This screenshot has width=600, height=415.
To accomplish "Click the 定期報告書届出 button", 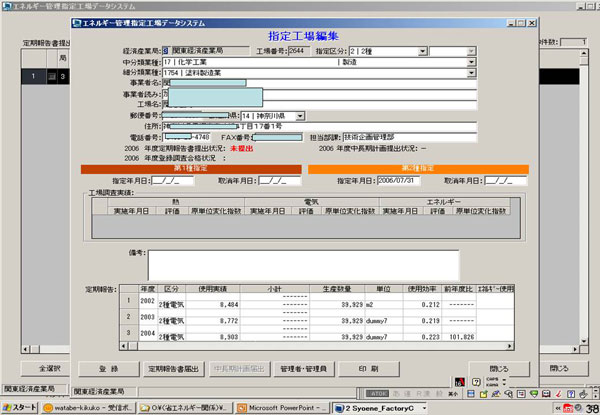I will [x=174, y=369].
